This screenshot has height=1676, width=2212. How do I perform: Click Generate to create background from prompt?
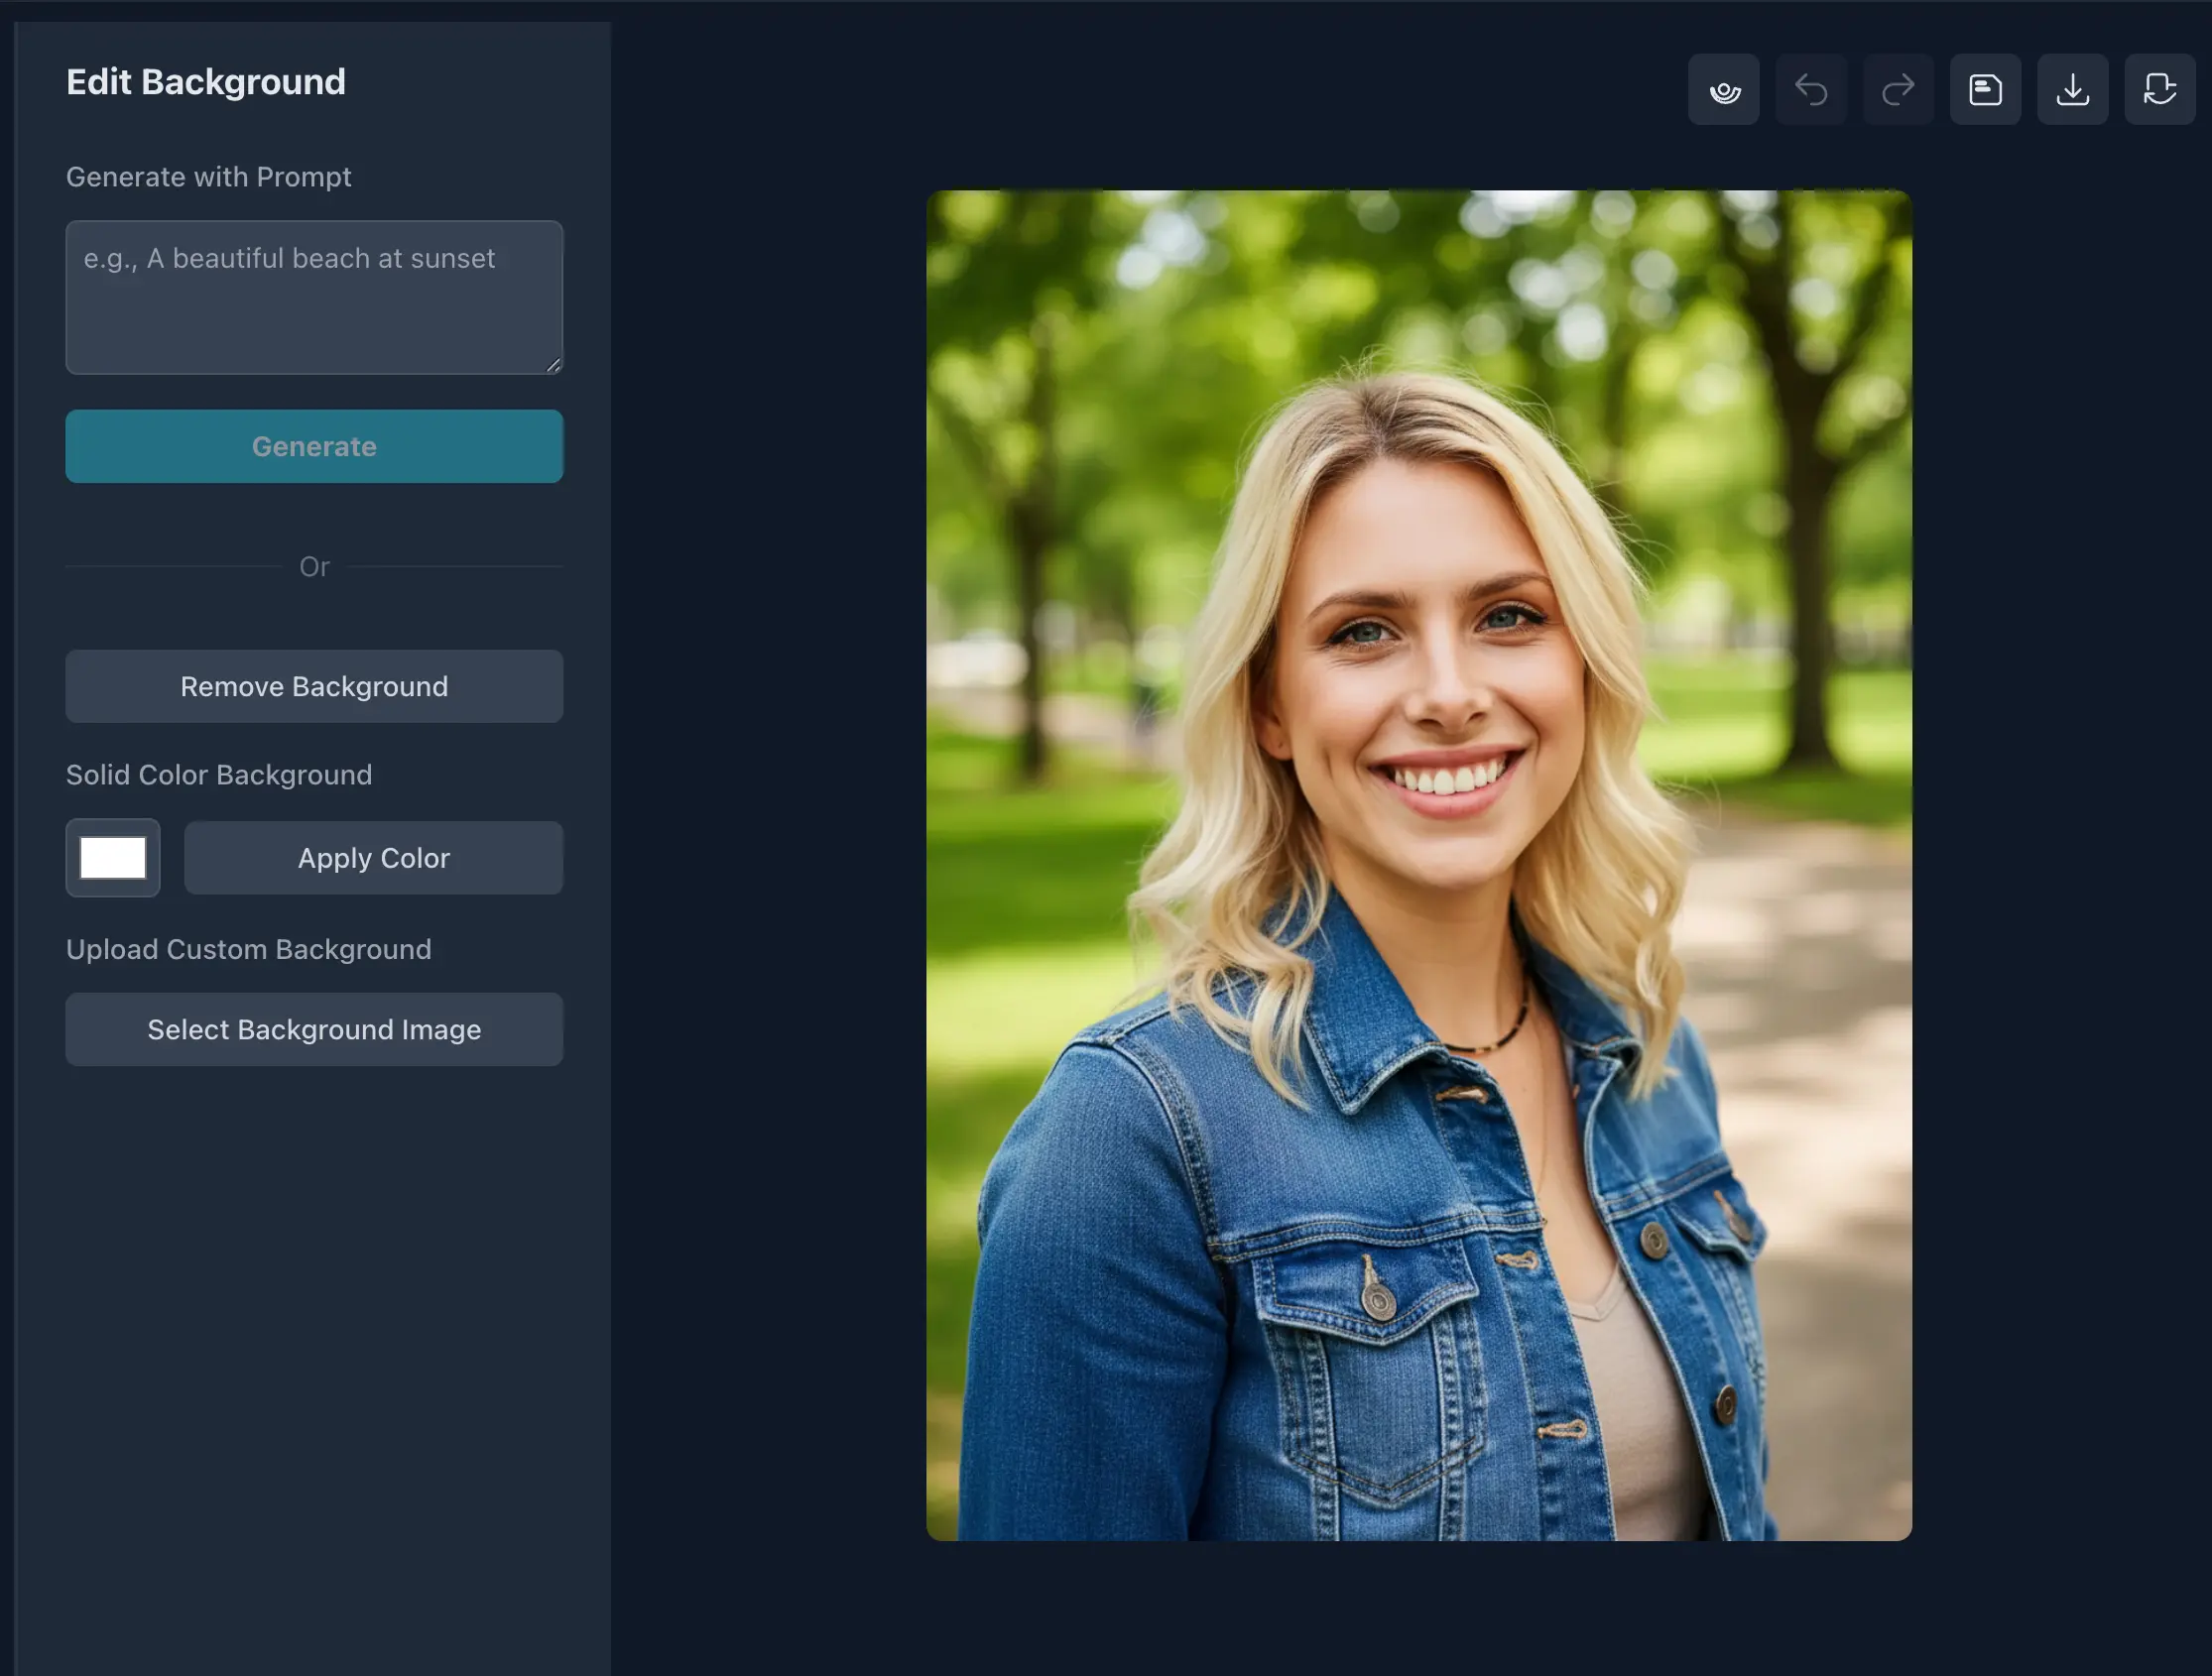314,446
